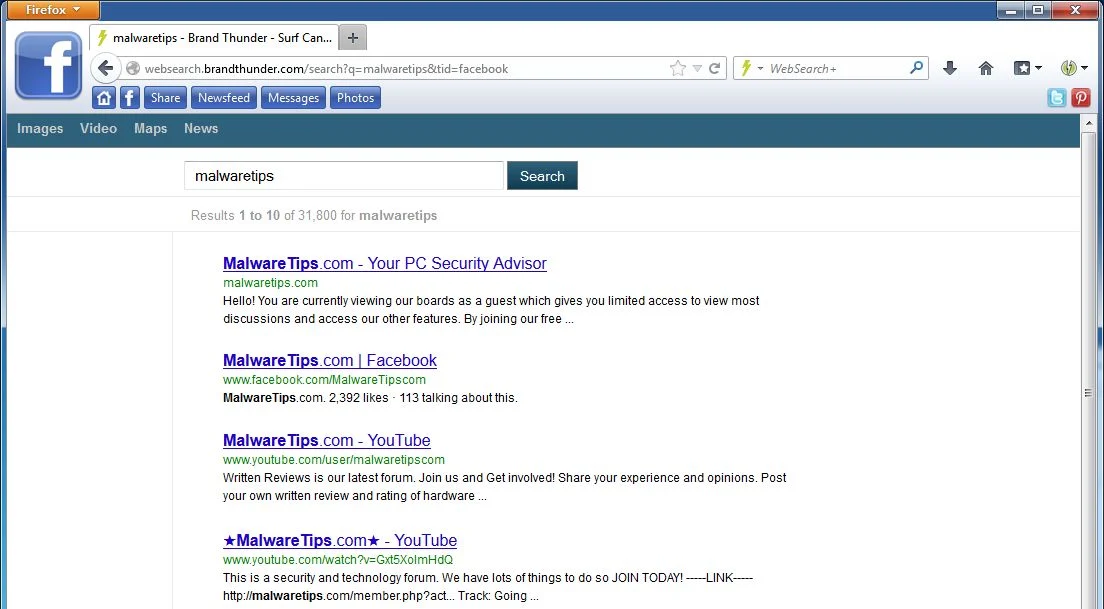Click www.youtube.com/watch?v=Gxt5XoImHdQ URL text
Viewport: 1104px width, 609px height.
click(x=338, y=560)
